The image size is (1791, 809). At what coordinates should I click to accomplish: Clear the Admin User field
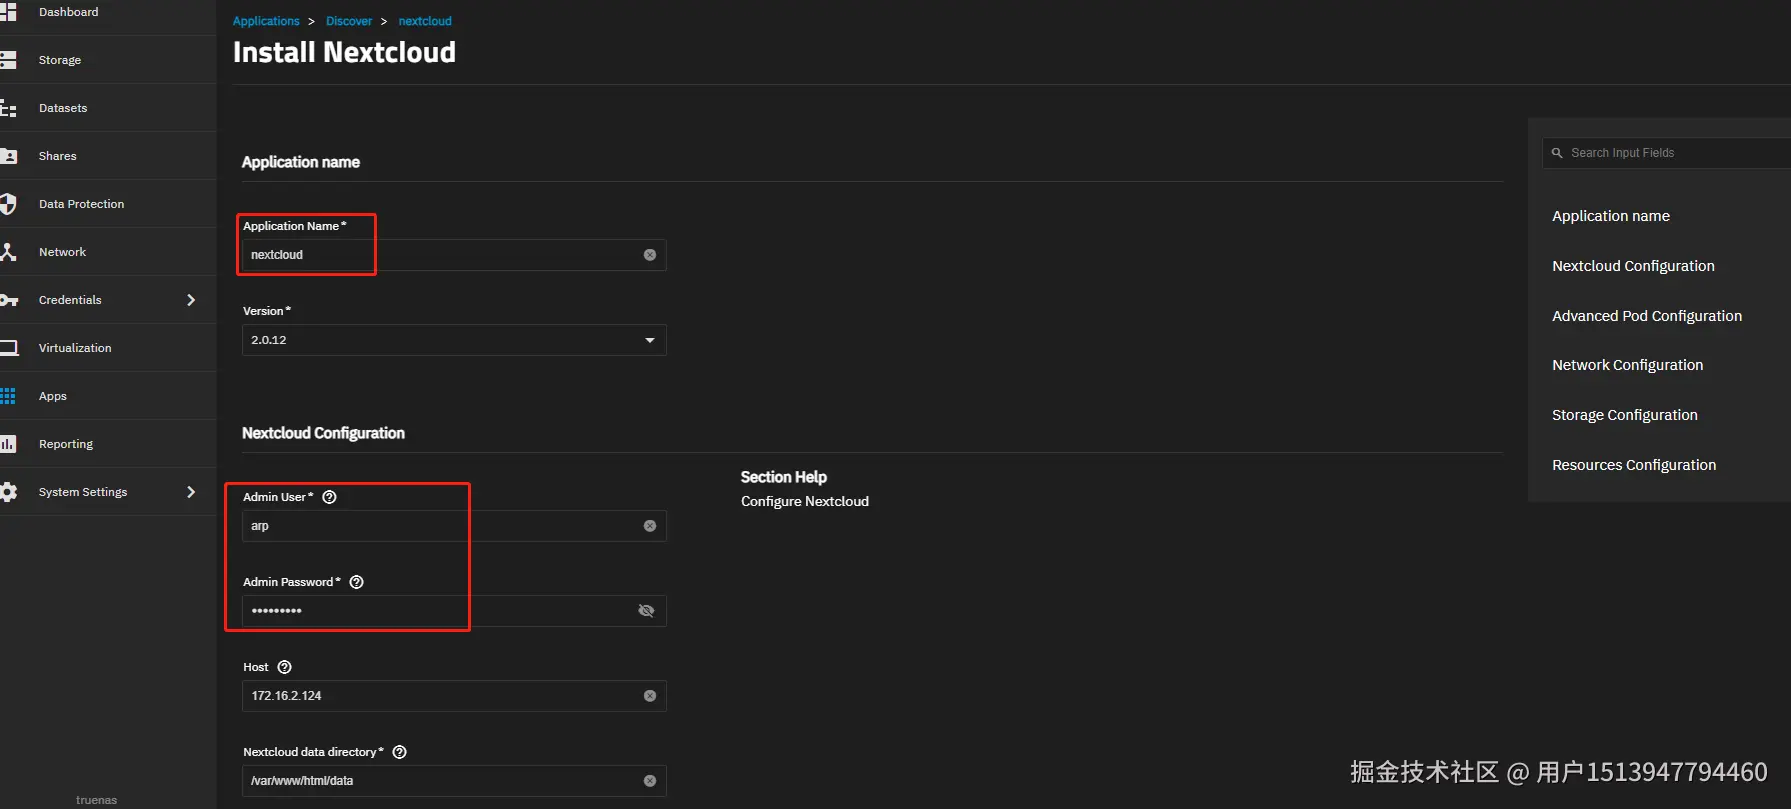coord(650,526)
